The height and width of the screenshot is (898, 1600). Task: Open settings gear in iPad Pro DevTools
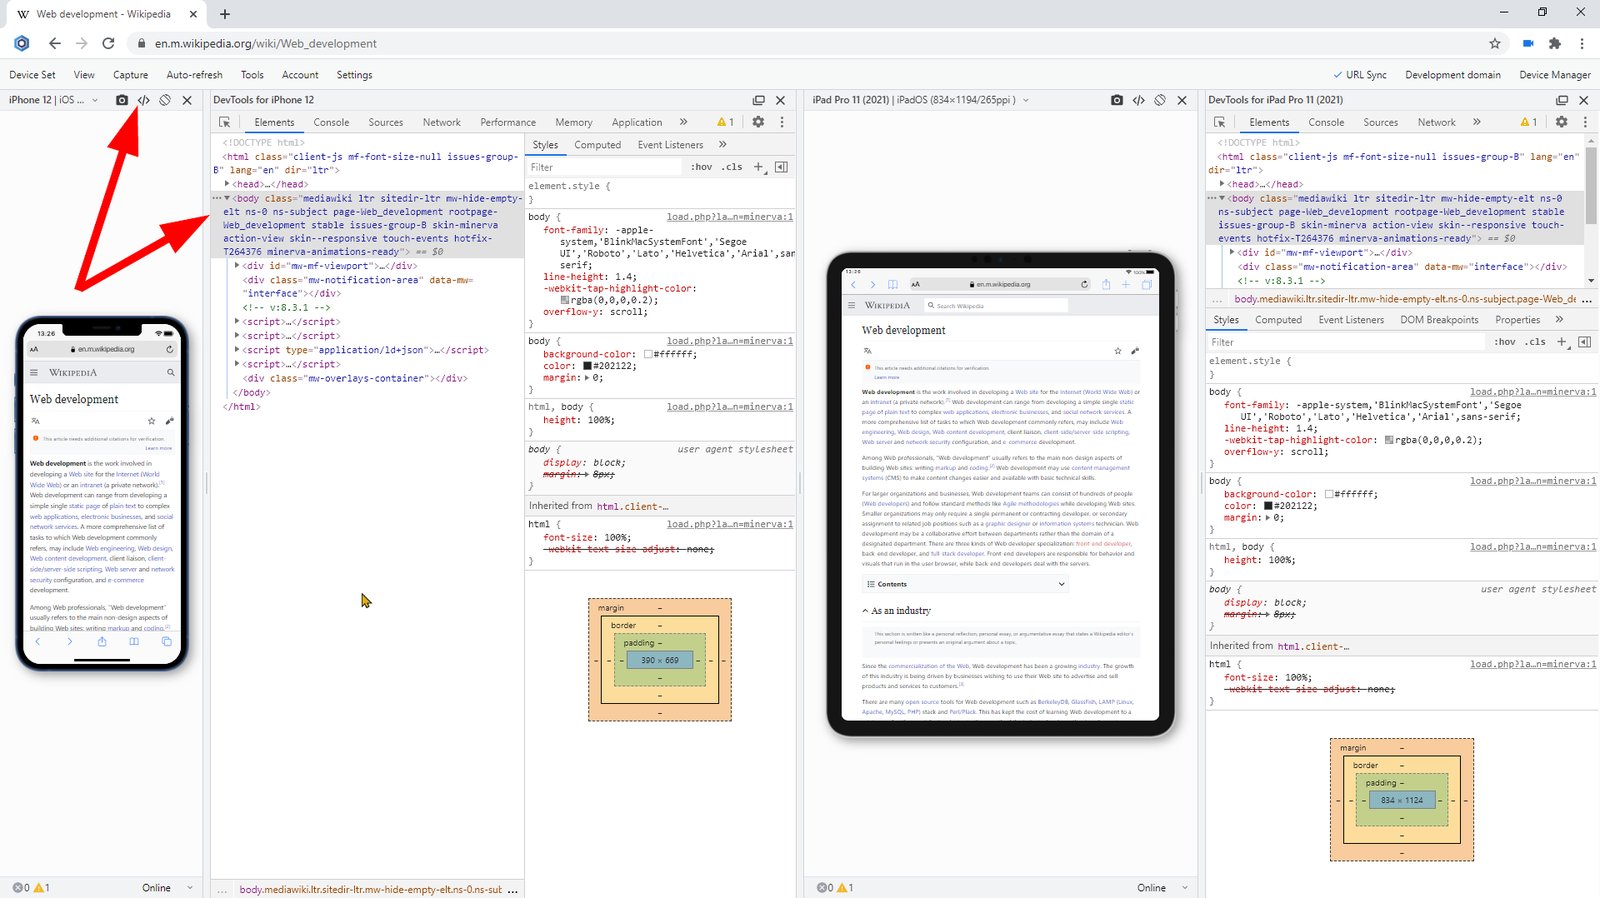coord(1562,122)
